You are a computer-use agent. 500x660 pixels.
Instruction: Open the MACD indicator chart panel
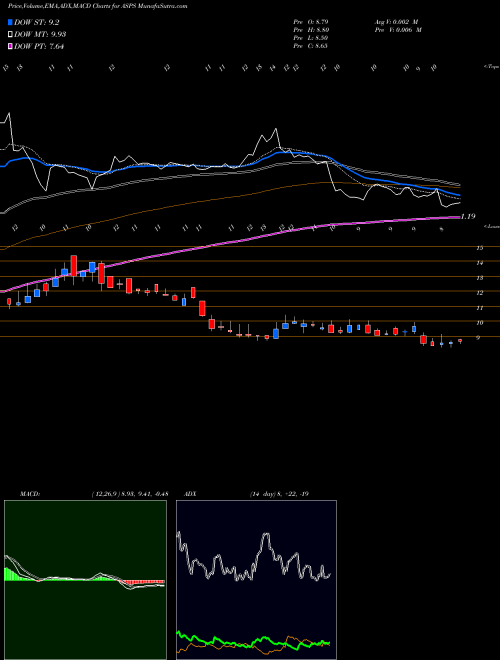tap(85, 580)
